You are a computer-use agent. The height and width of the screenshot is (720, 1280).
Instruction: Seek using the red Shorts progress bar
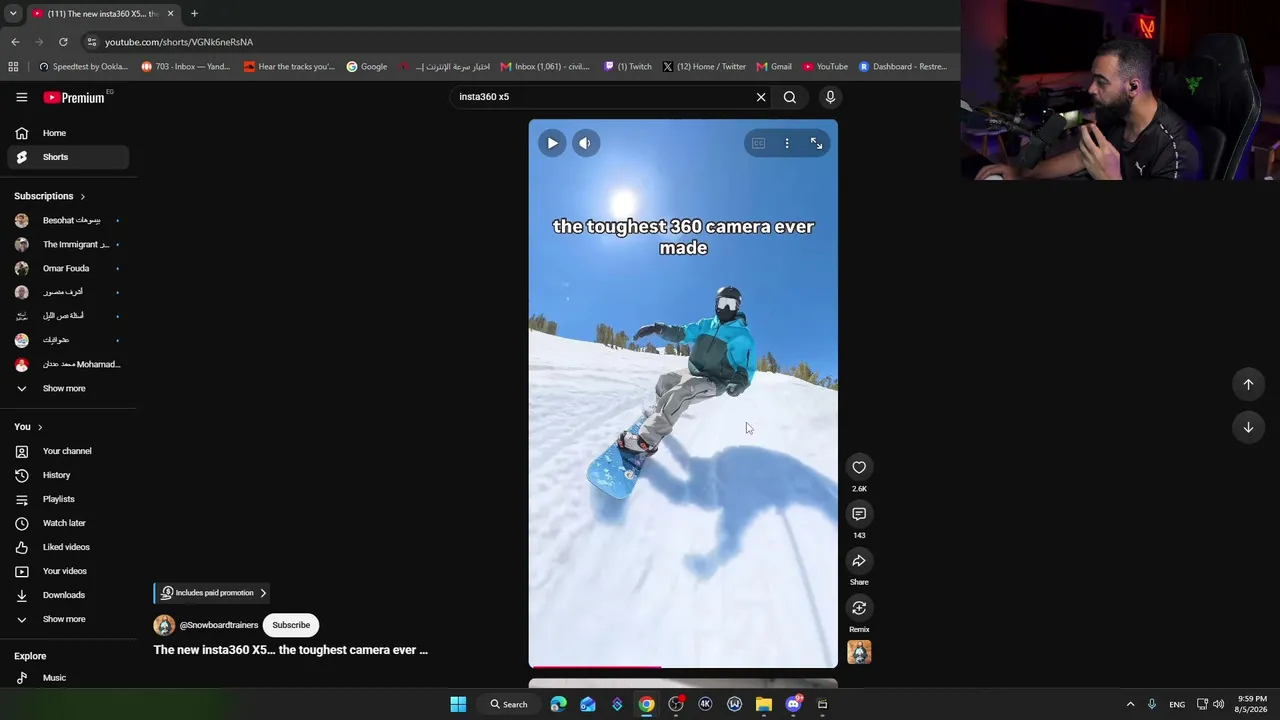tap(683, 666)
